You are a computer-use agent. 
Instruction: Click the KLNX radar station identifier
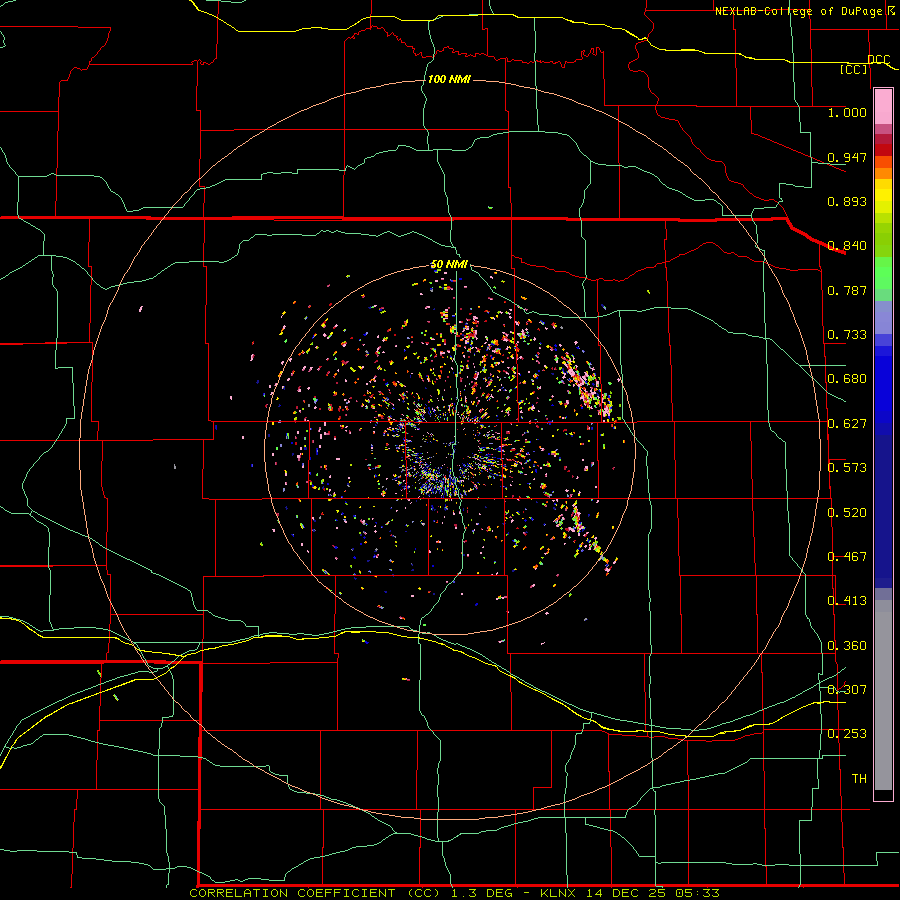559,893
